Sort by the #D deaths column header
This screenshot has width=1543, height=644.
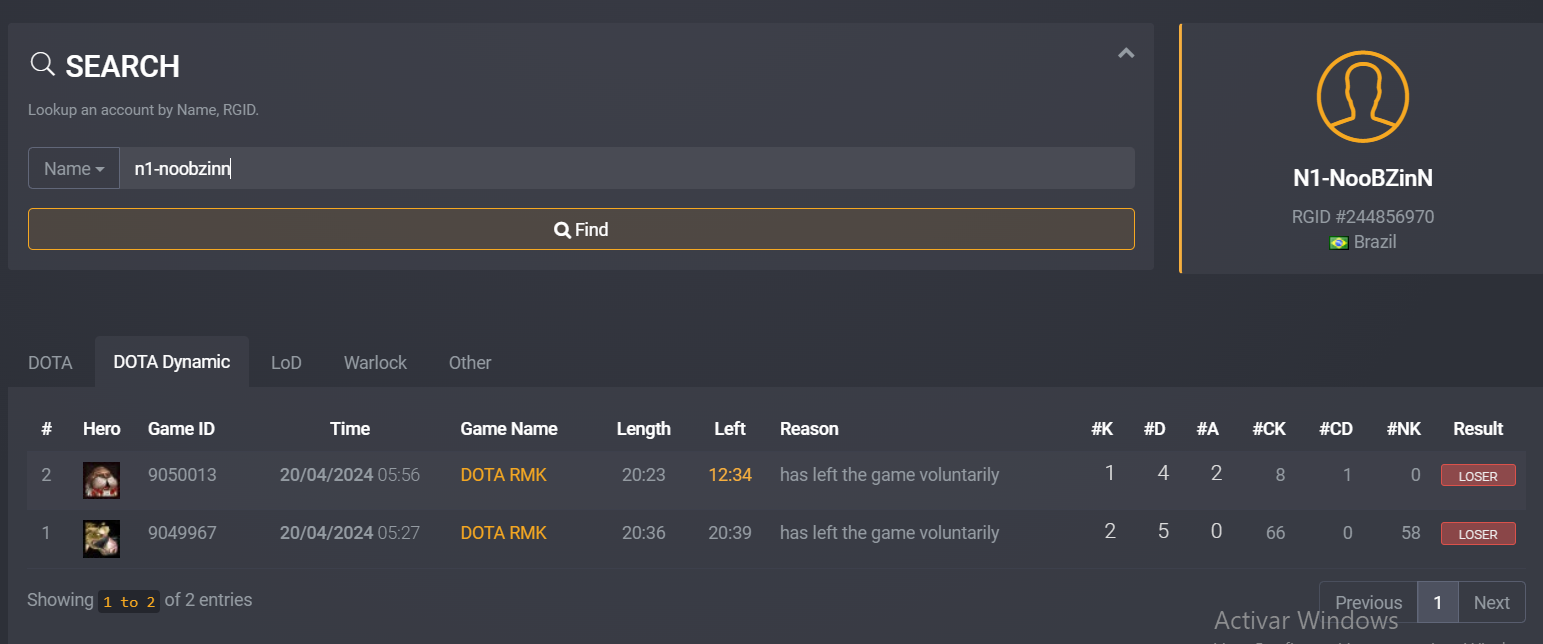tap(1155, 429)
